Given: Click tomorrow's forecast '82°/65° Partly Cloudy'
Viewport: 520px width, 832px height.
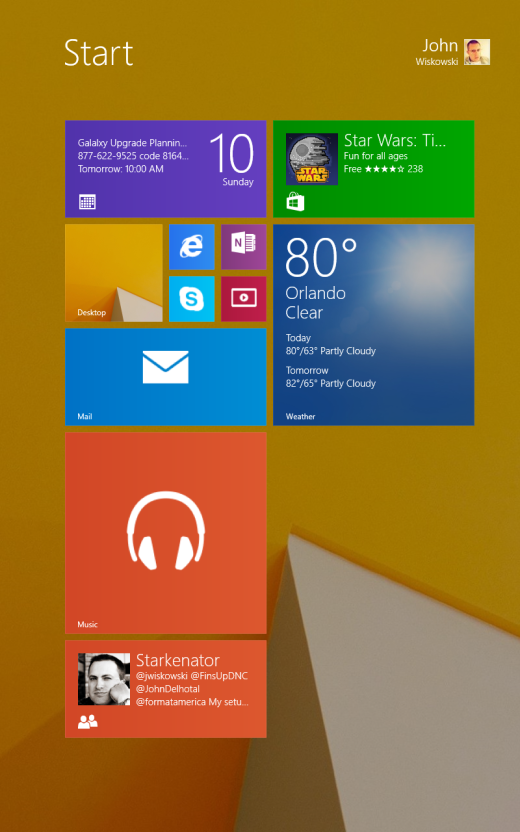Looking at the screenshot, I should tap(331, 383).
